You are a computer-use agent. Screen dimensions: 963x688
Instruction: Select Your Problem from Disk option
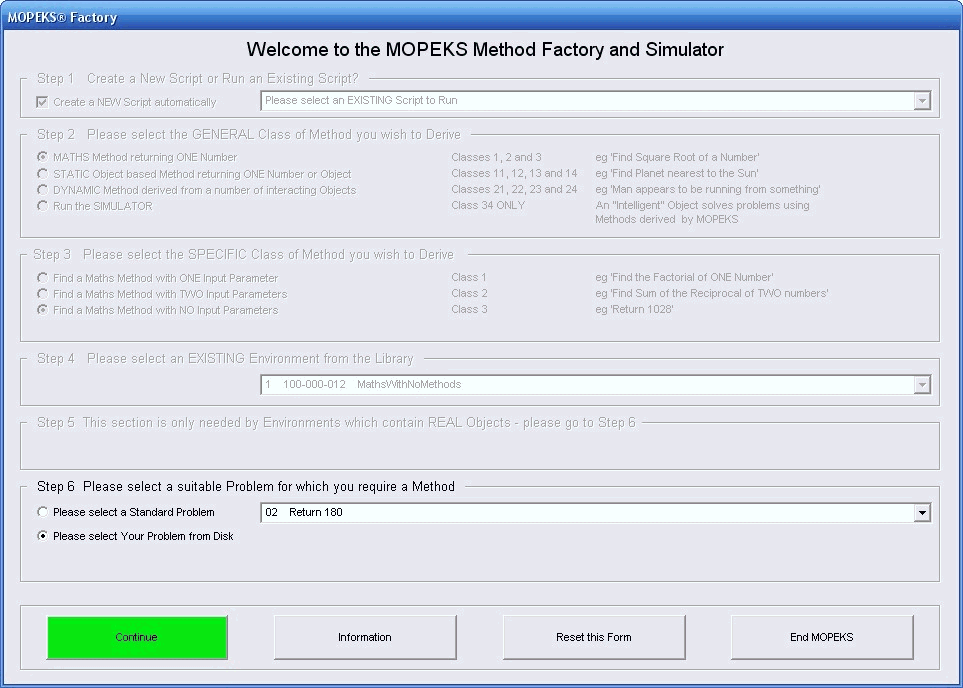tap(42, 536)
